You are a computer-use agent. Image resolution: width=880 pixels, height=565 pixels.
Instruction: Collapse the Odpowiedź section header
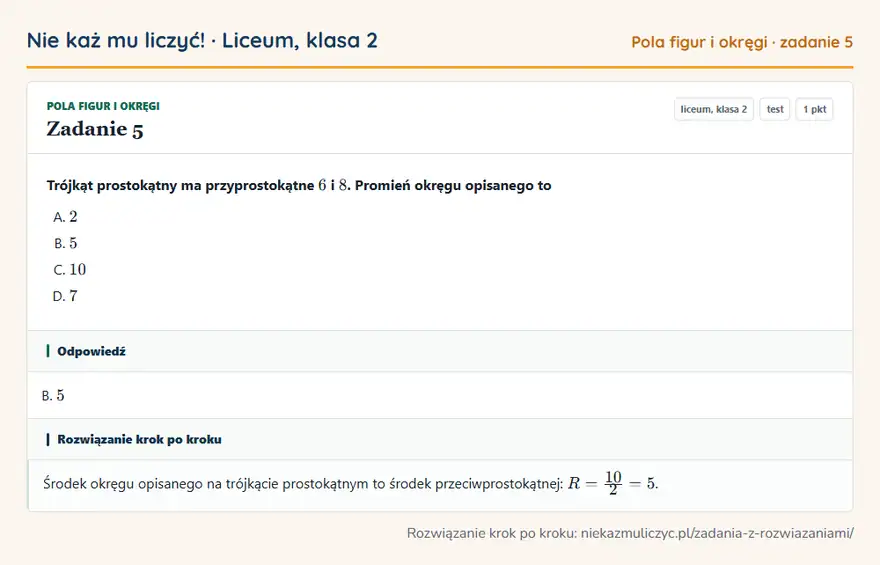click(x=440, y=351)
